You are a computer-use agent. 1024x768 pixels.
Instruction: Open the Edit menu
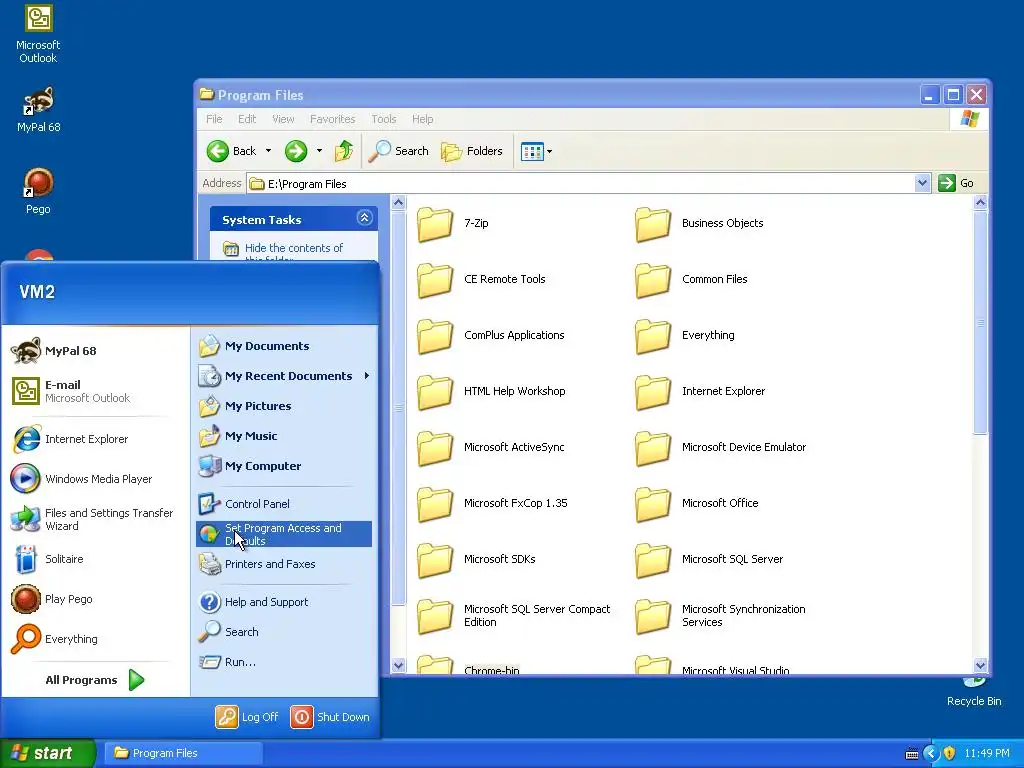coord(247,120)
